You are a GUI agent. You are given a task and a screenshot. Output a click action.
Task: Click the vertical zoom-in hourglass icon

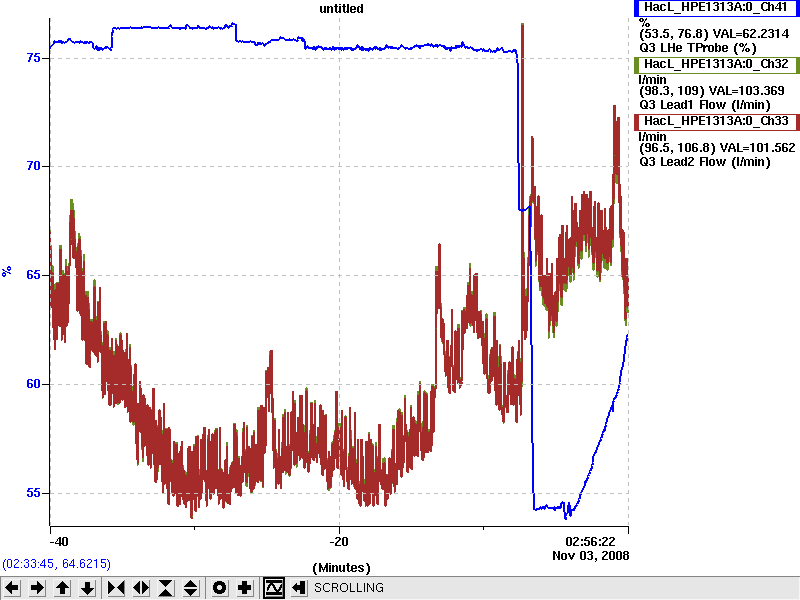(x=166, y=588)
